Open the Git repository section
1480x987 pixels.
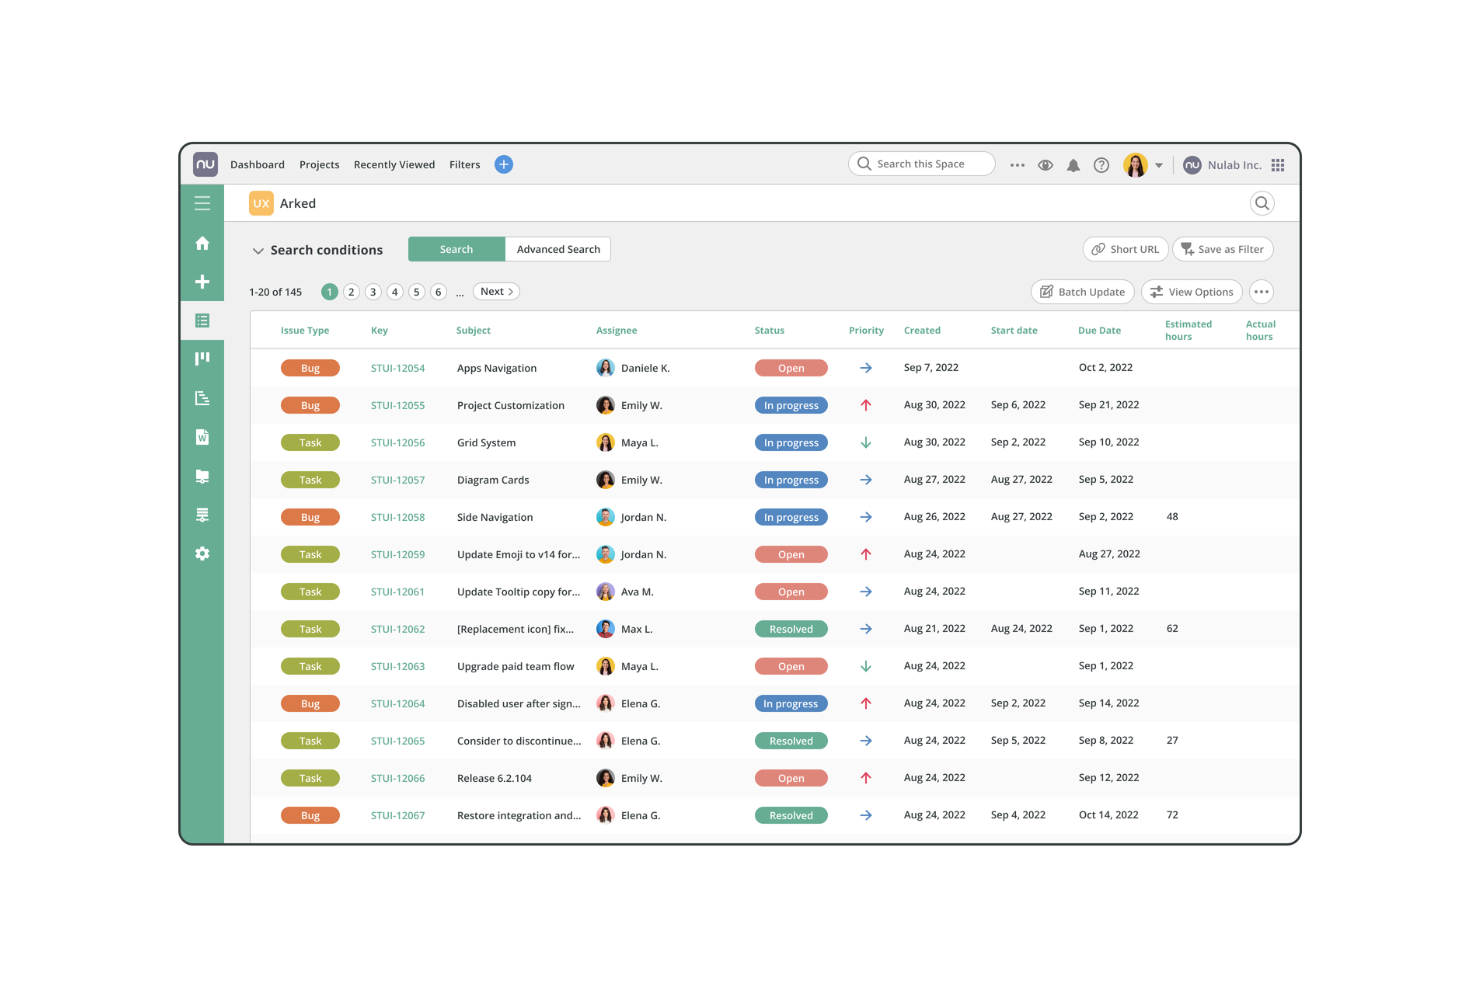coord(203,514)
